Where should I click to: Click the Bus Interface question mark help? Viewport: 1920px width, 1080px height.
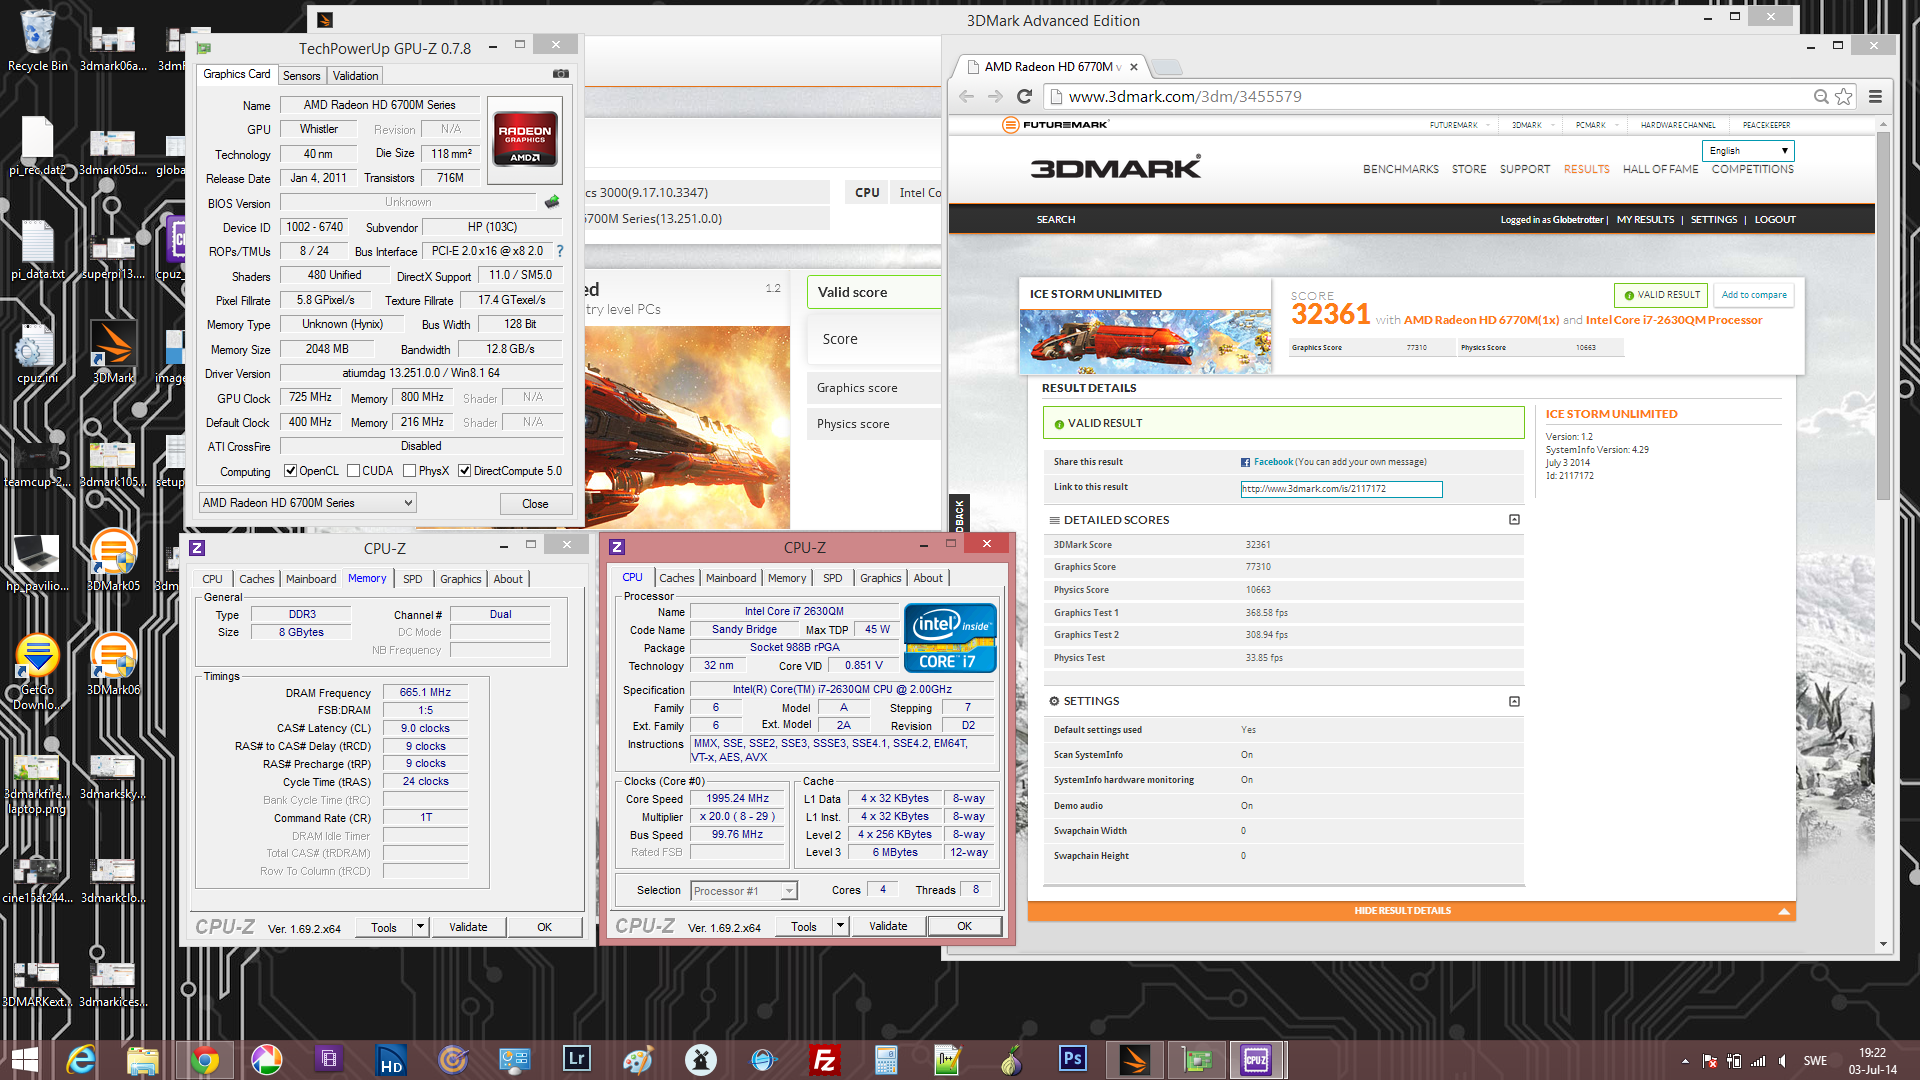pyautogui.click(x=560, y=251)
